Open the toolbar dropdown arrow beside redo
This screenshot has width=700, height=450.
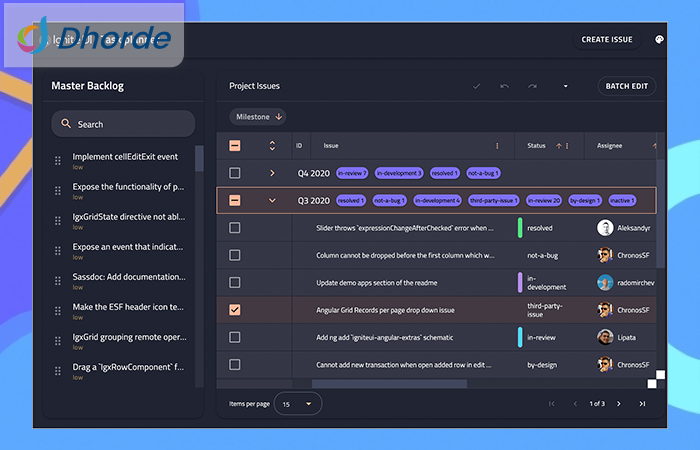click(565, 86)
